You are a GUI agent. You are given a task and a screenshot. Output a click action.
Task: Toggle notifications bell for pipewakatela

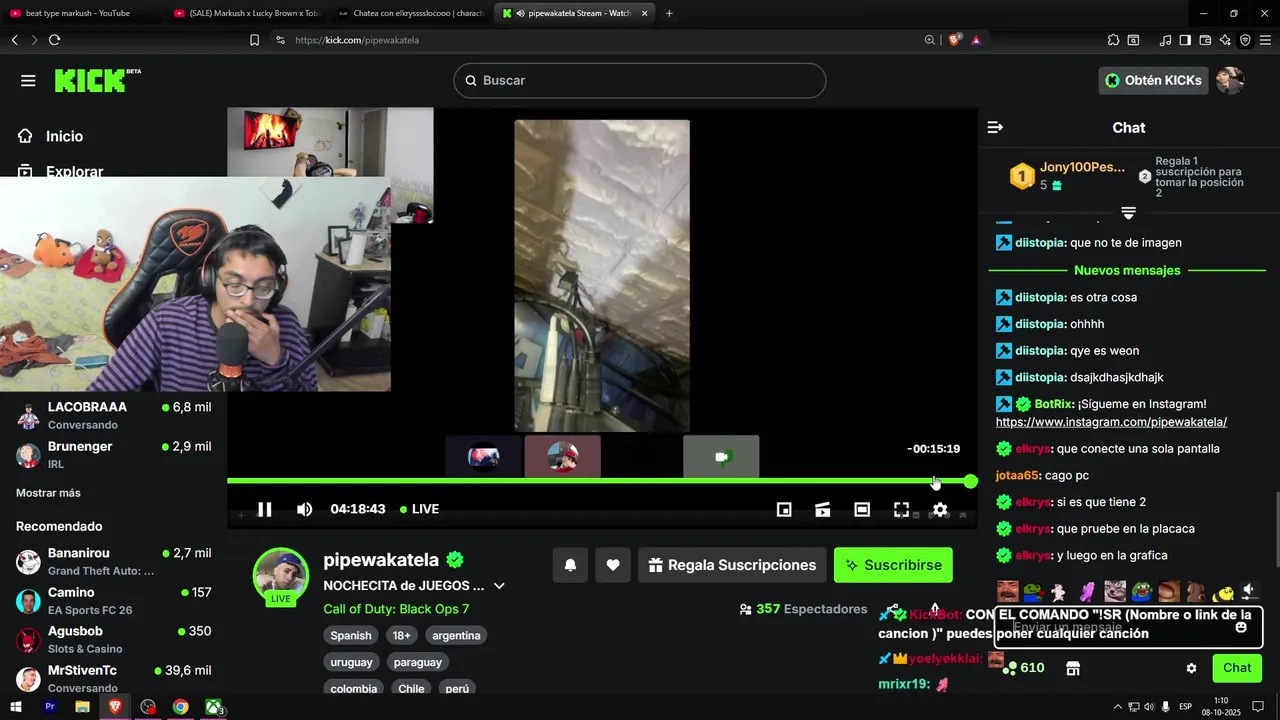(570, 565)
